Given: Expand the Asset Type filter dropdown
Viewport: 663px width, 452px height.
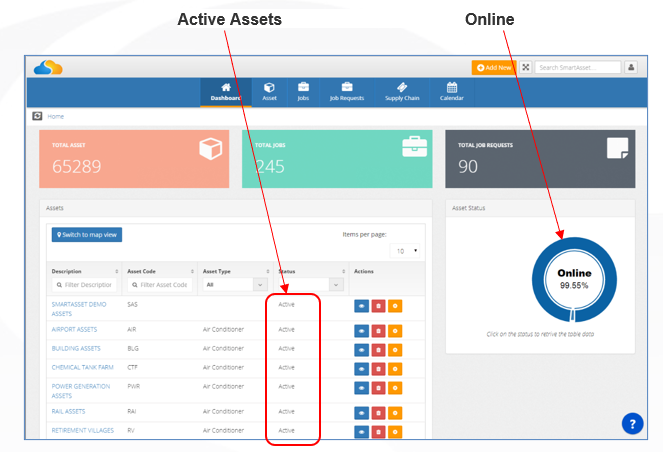Looking at the screenshot, I should coord(236,285).
